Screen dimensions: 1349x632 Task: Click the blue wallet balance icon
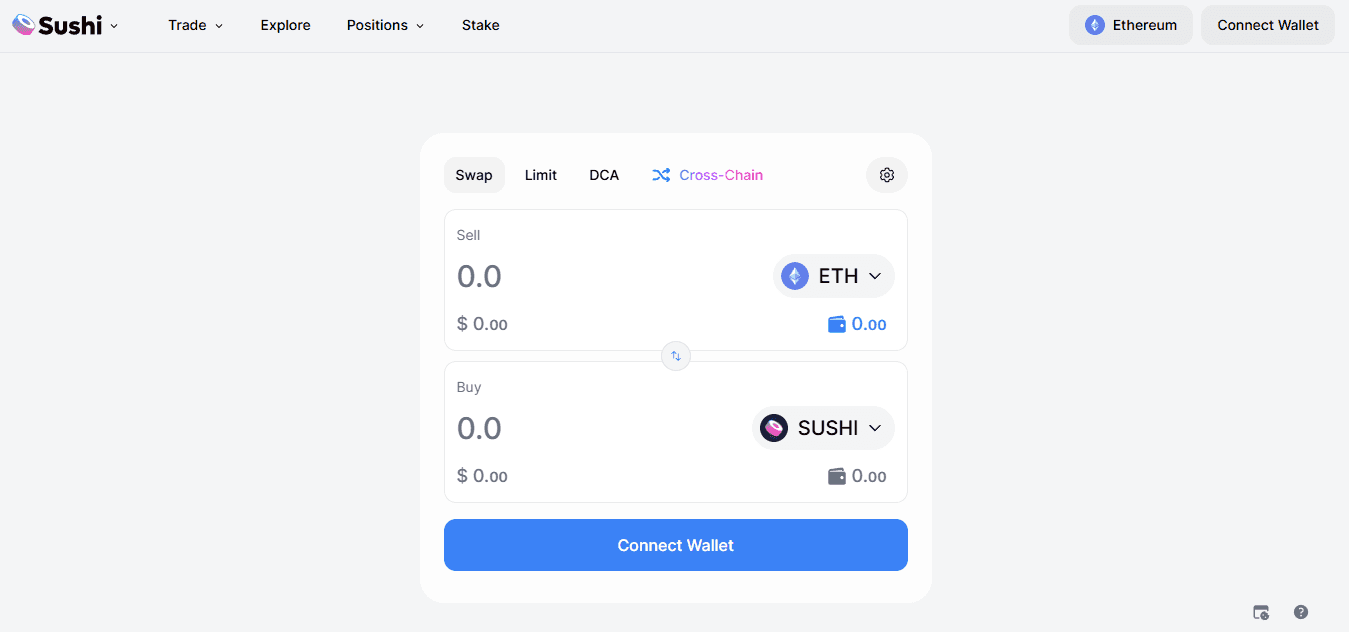(x=837, y=324)
